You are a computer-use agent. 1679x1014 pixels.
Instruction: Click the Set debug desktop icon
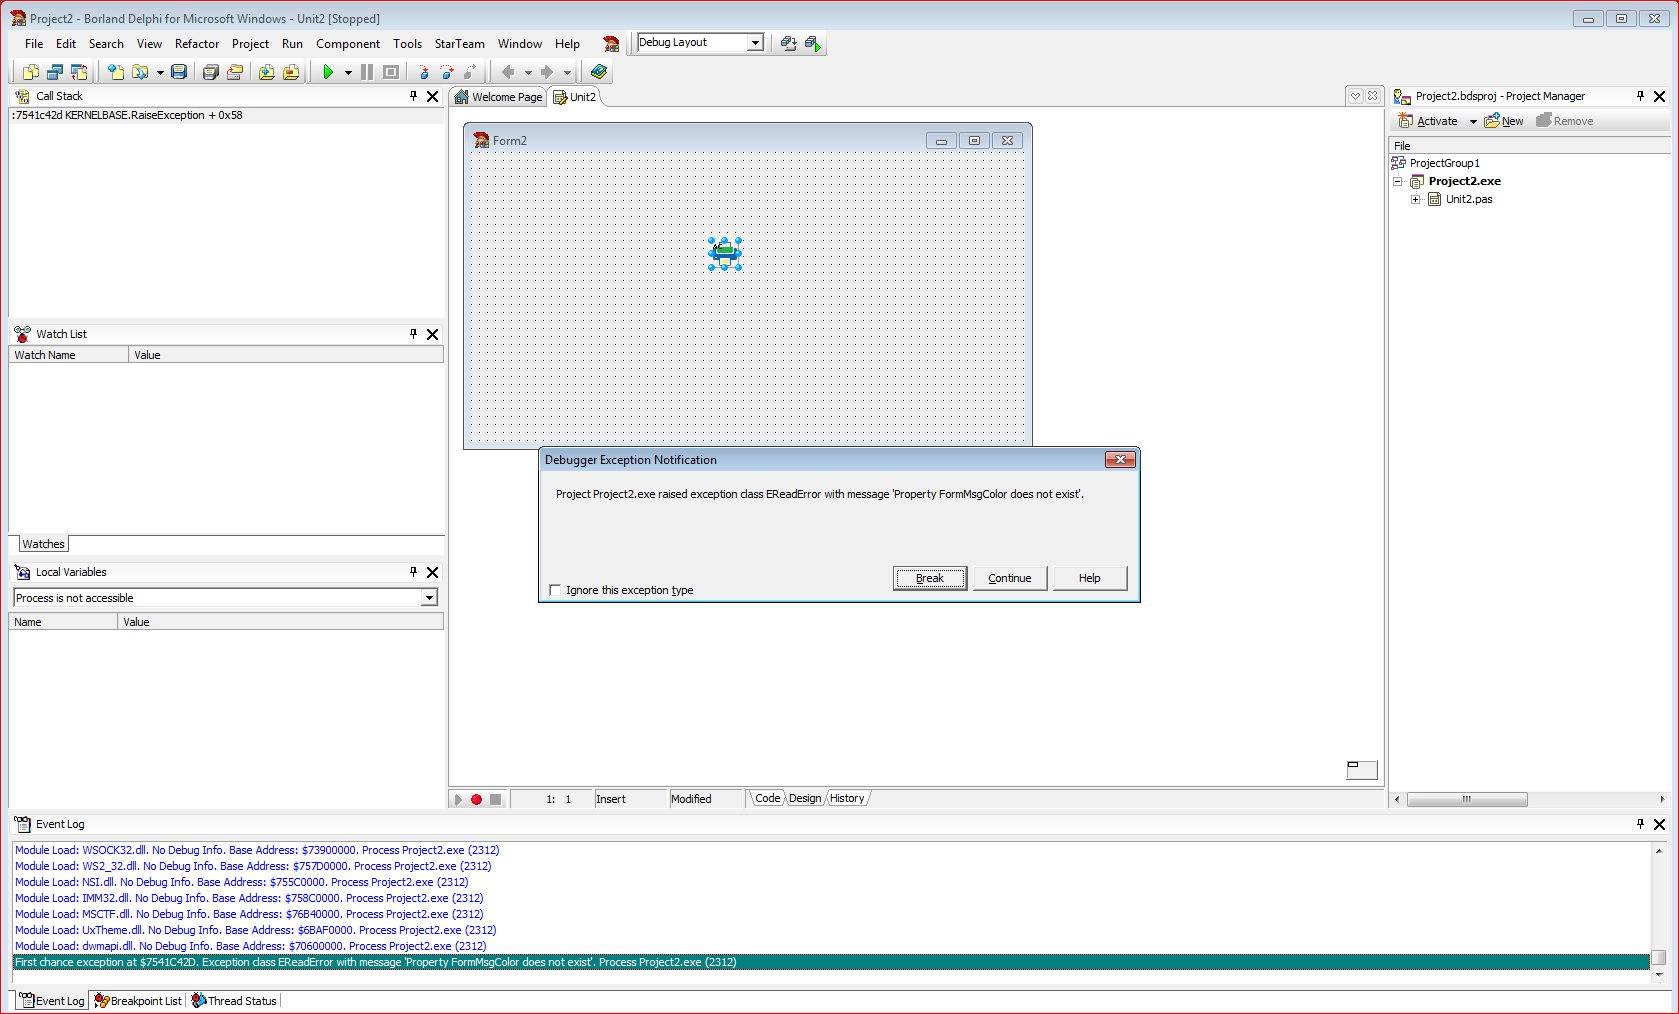click(813, 43)
